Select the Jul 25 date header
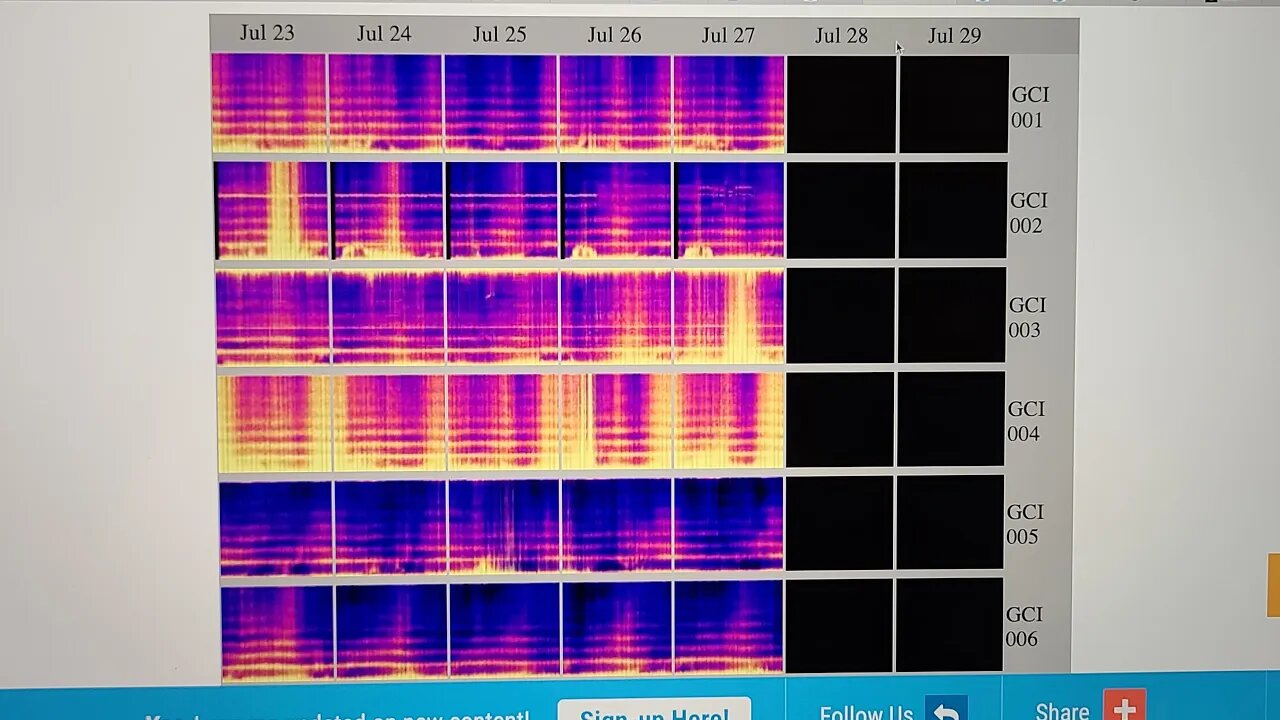Image resolution: width=1280 pixels, height=720 pixels. point(499,35)
